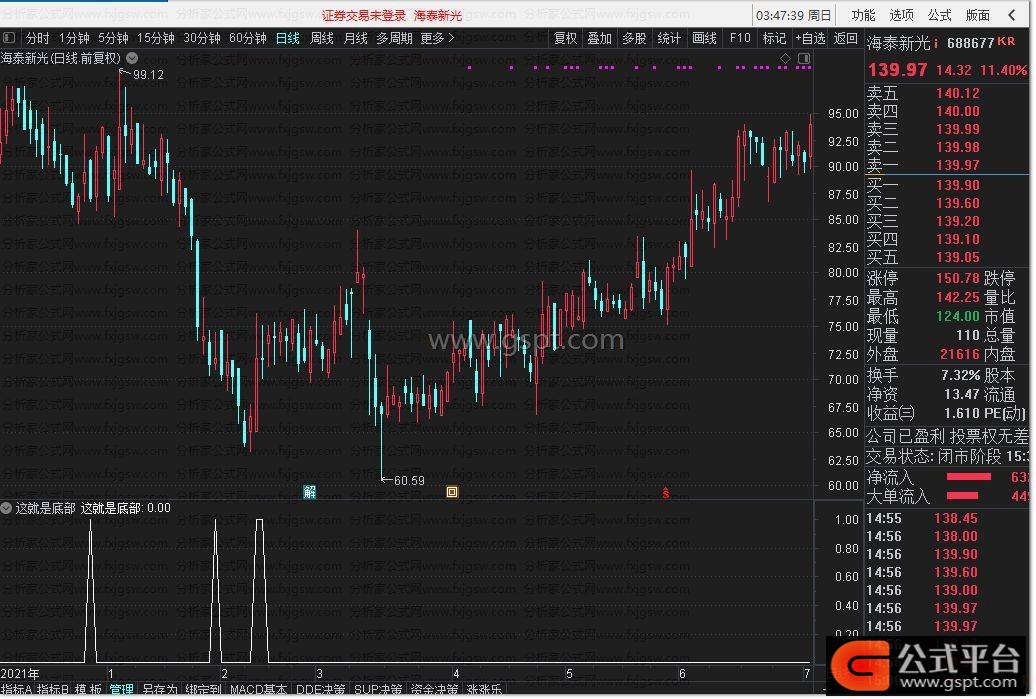Click the stock code 688677
Viewport: 1036px width, 699px height.
tap(971, 44)
